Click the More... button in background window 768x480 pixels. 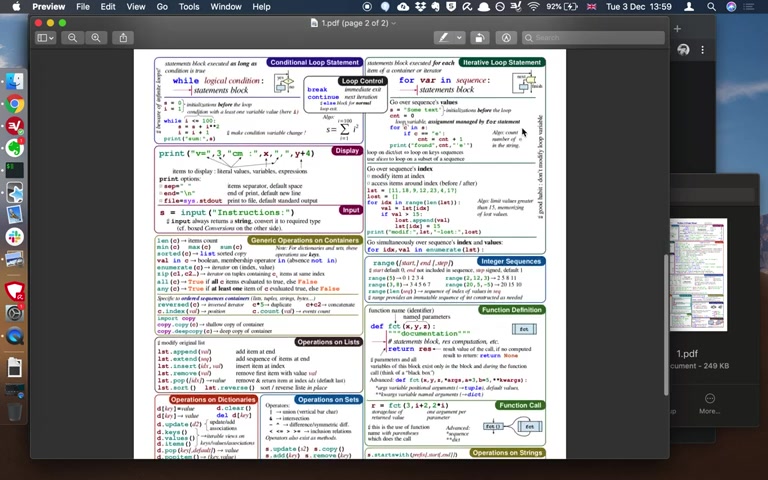[x=709, y=404]
